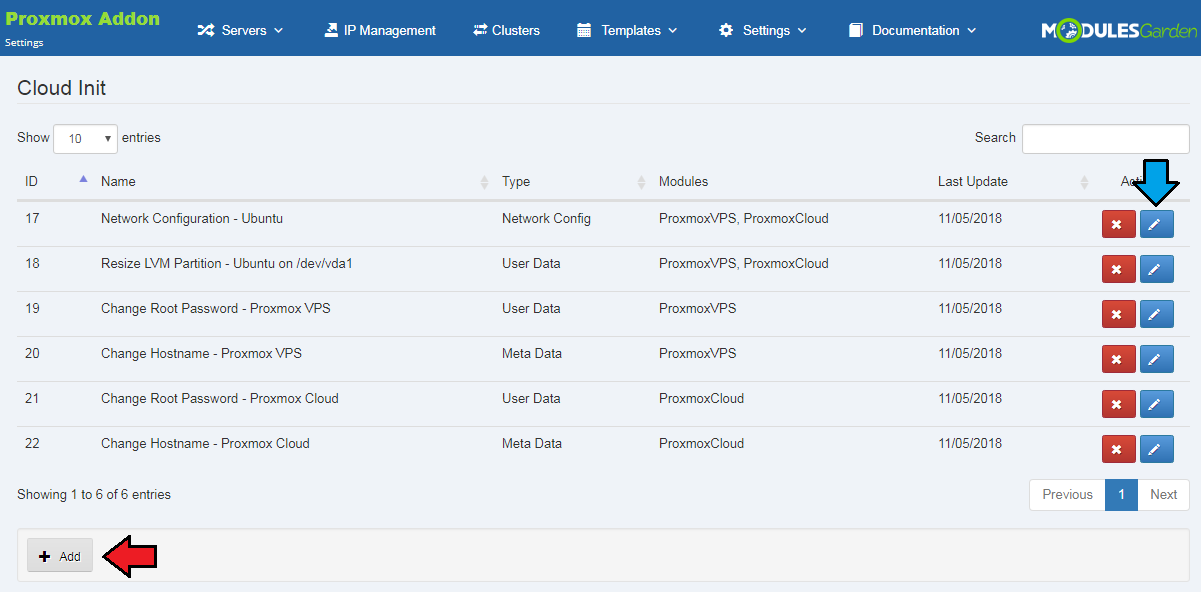Open the Documentation dropdown menu
Viewport: 1201px width, 592px height.
[x=912, y=30]
